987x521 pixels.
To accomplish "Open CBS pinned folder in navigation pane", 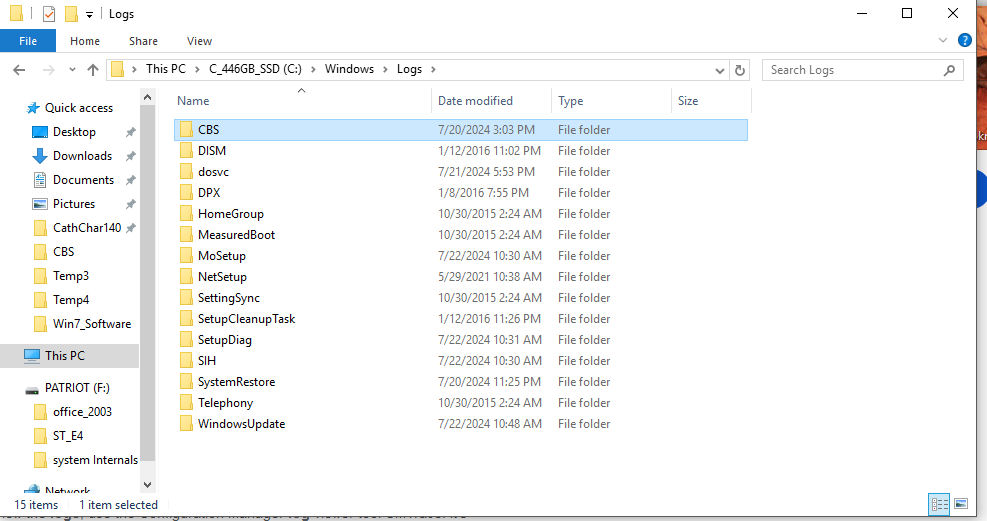I will pos(63,252).
